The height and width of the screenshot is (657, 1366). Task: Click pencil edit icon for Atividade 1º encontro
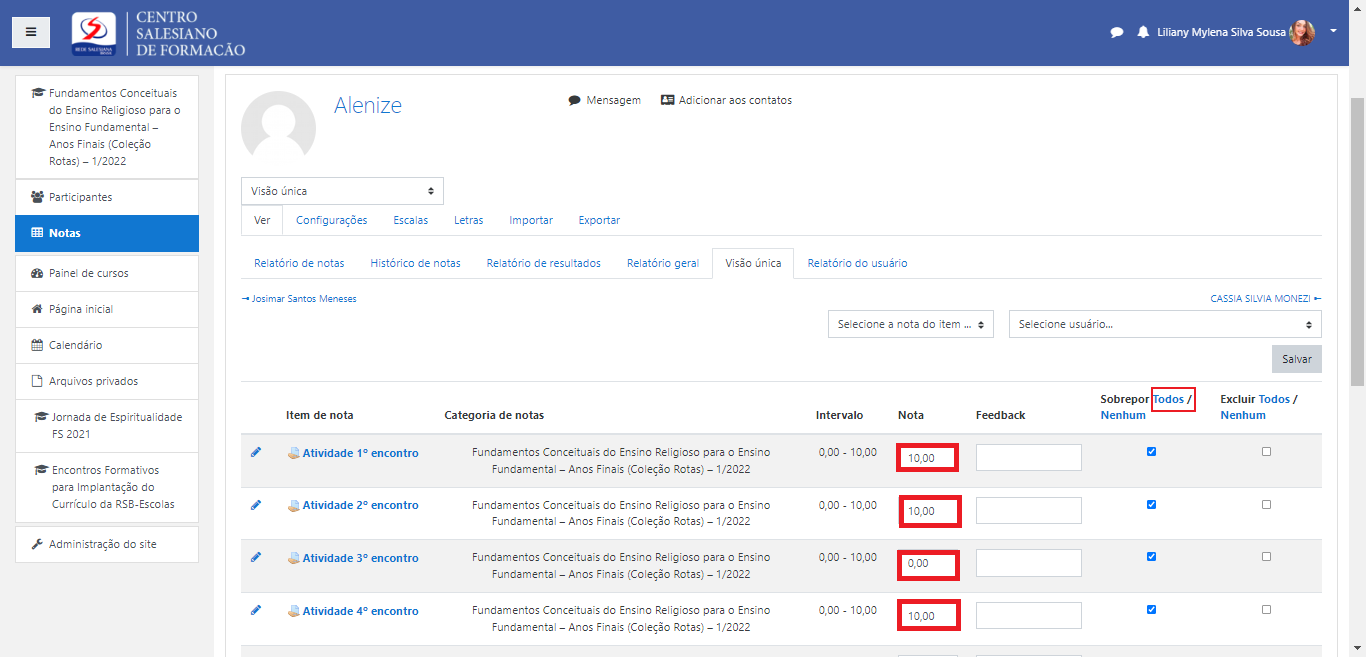pyautogui.click(x=256, y=452)
